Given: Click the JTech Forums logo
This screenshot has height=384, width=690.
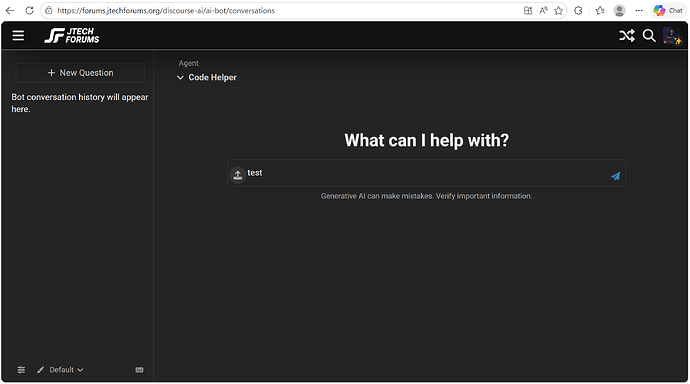Looking at the screenshot, I should point(72,36).
